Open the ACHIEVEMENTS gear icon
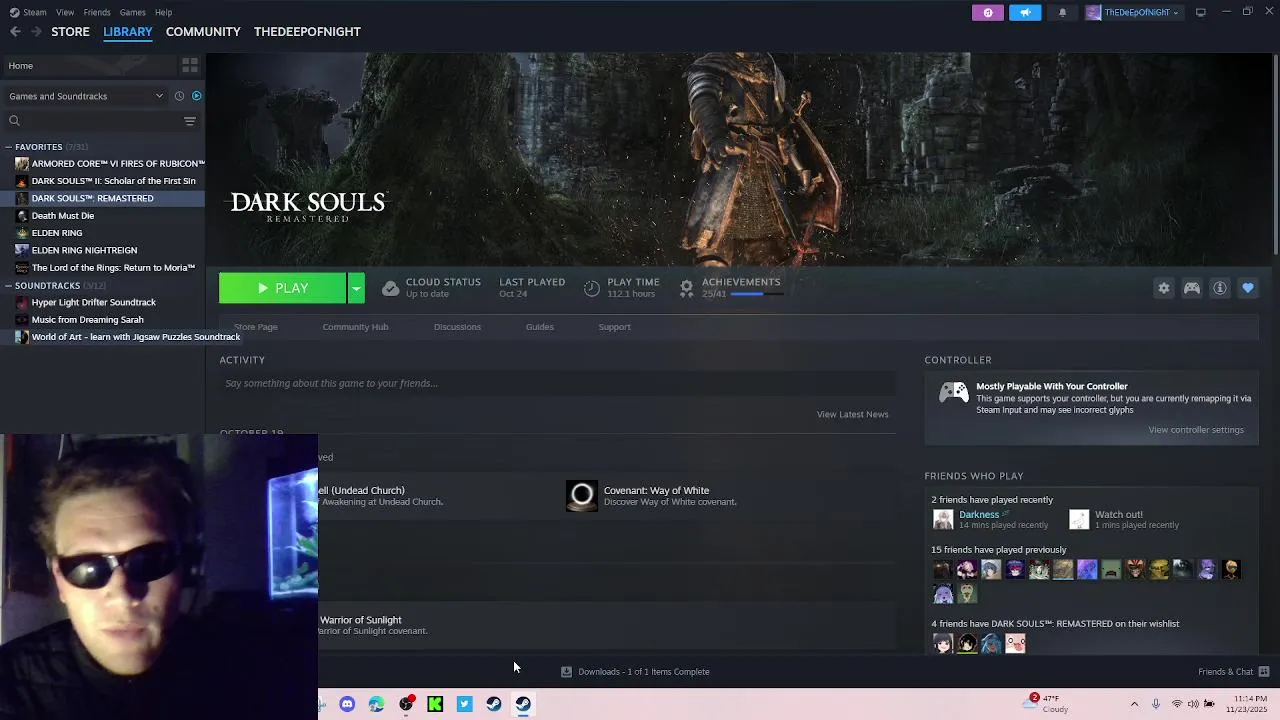 687,288
